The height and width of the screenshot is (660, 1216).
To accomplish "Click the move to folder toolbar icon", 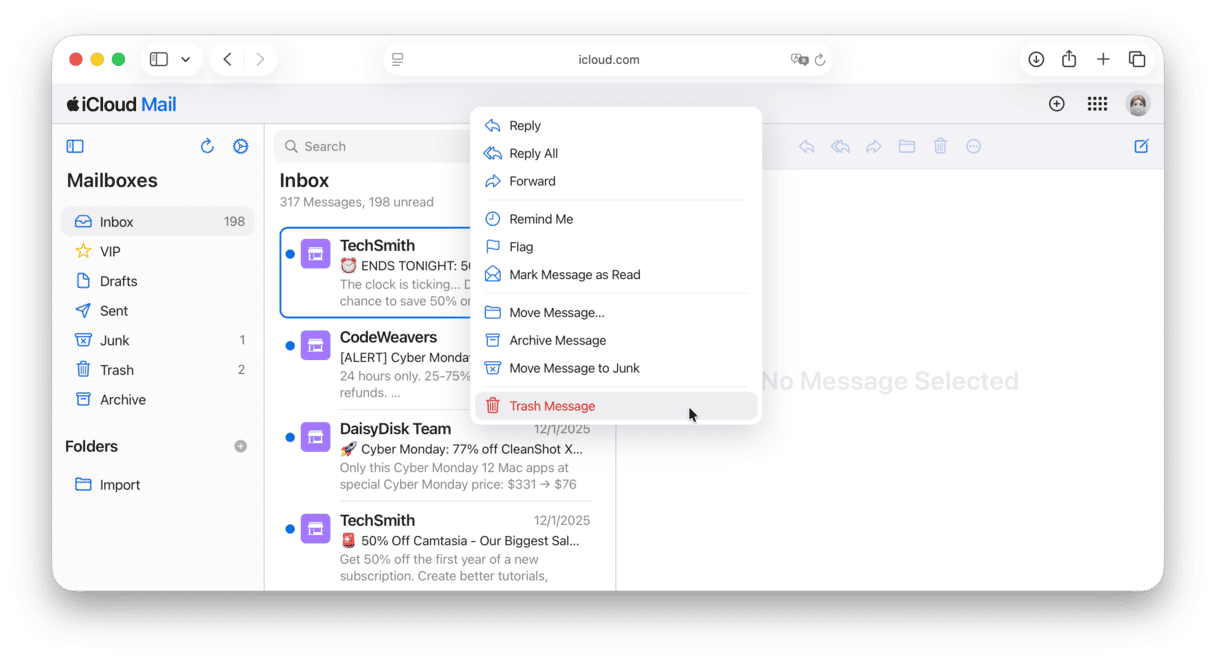I will pos(907,146).
